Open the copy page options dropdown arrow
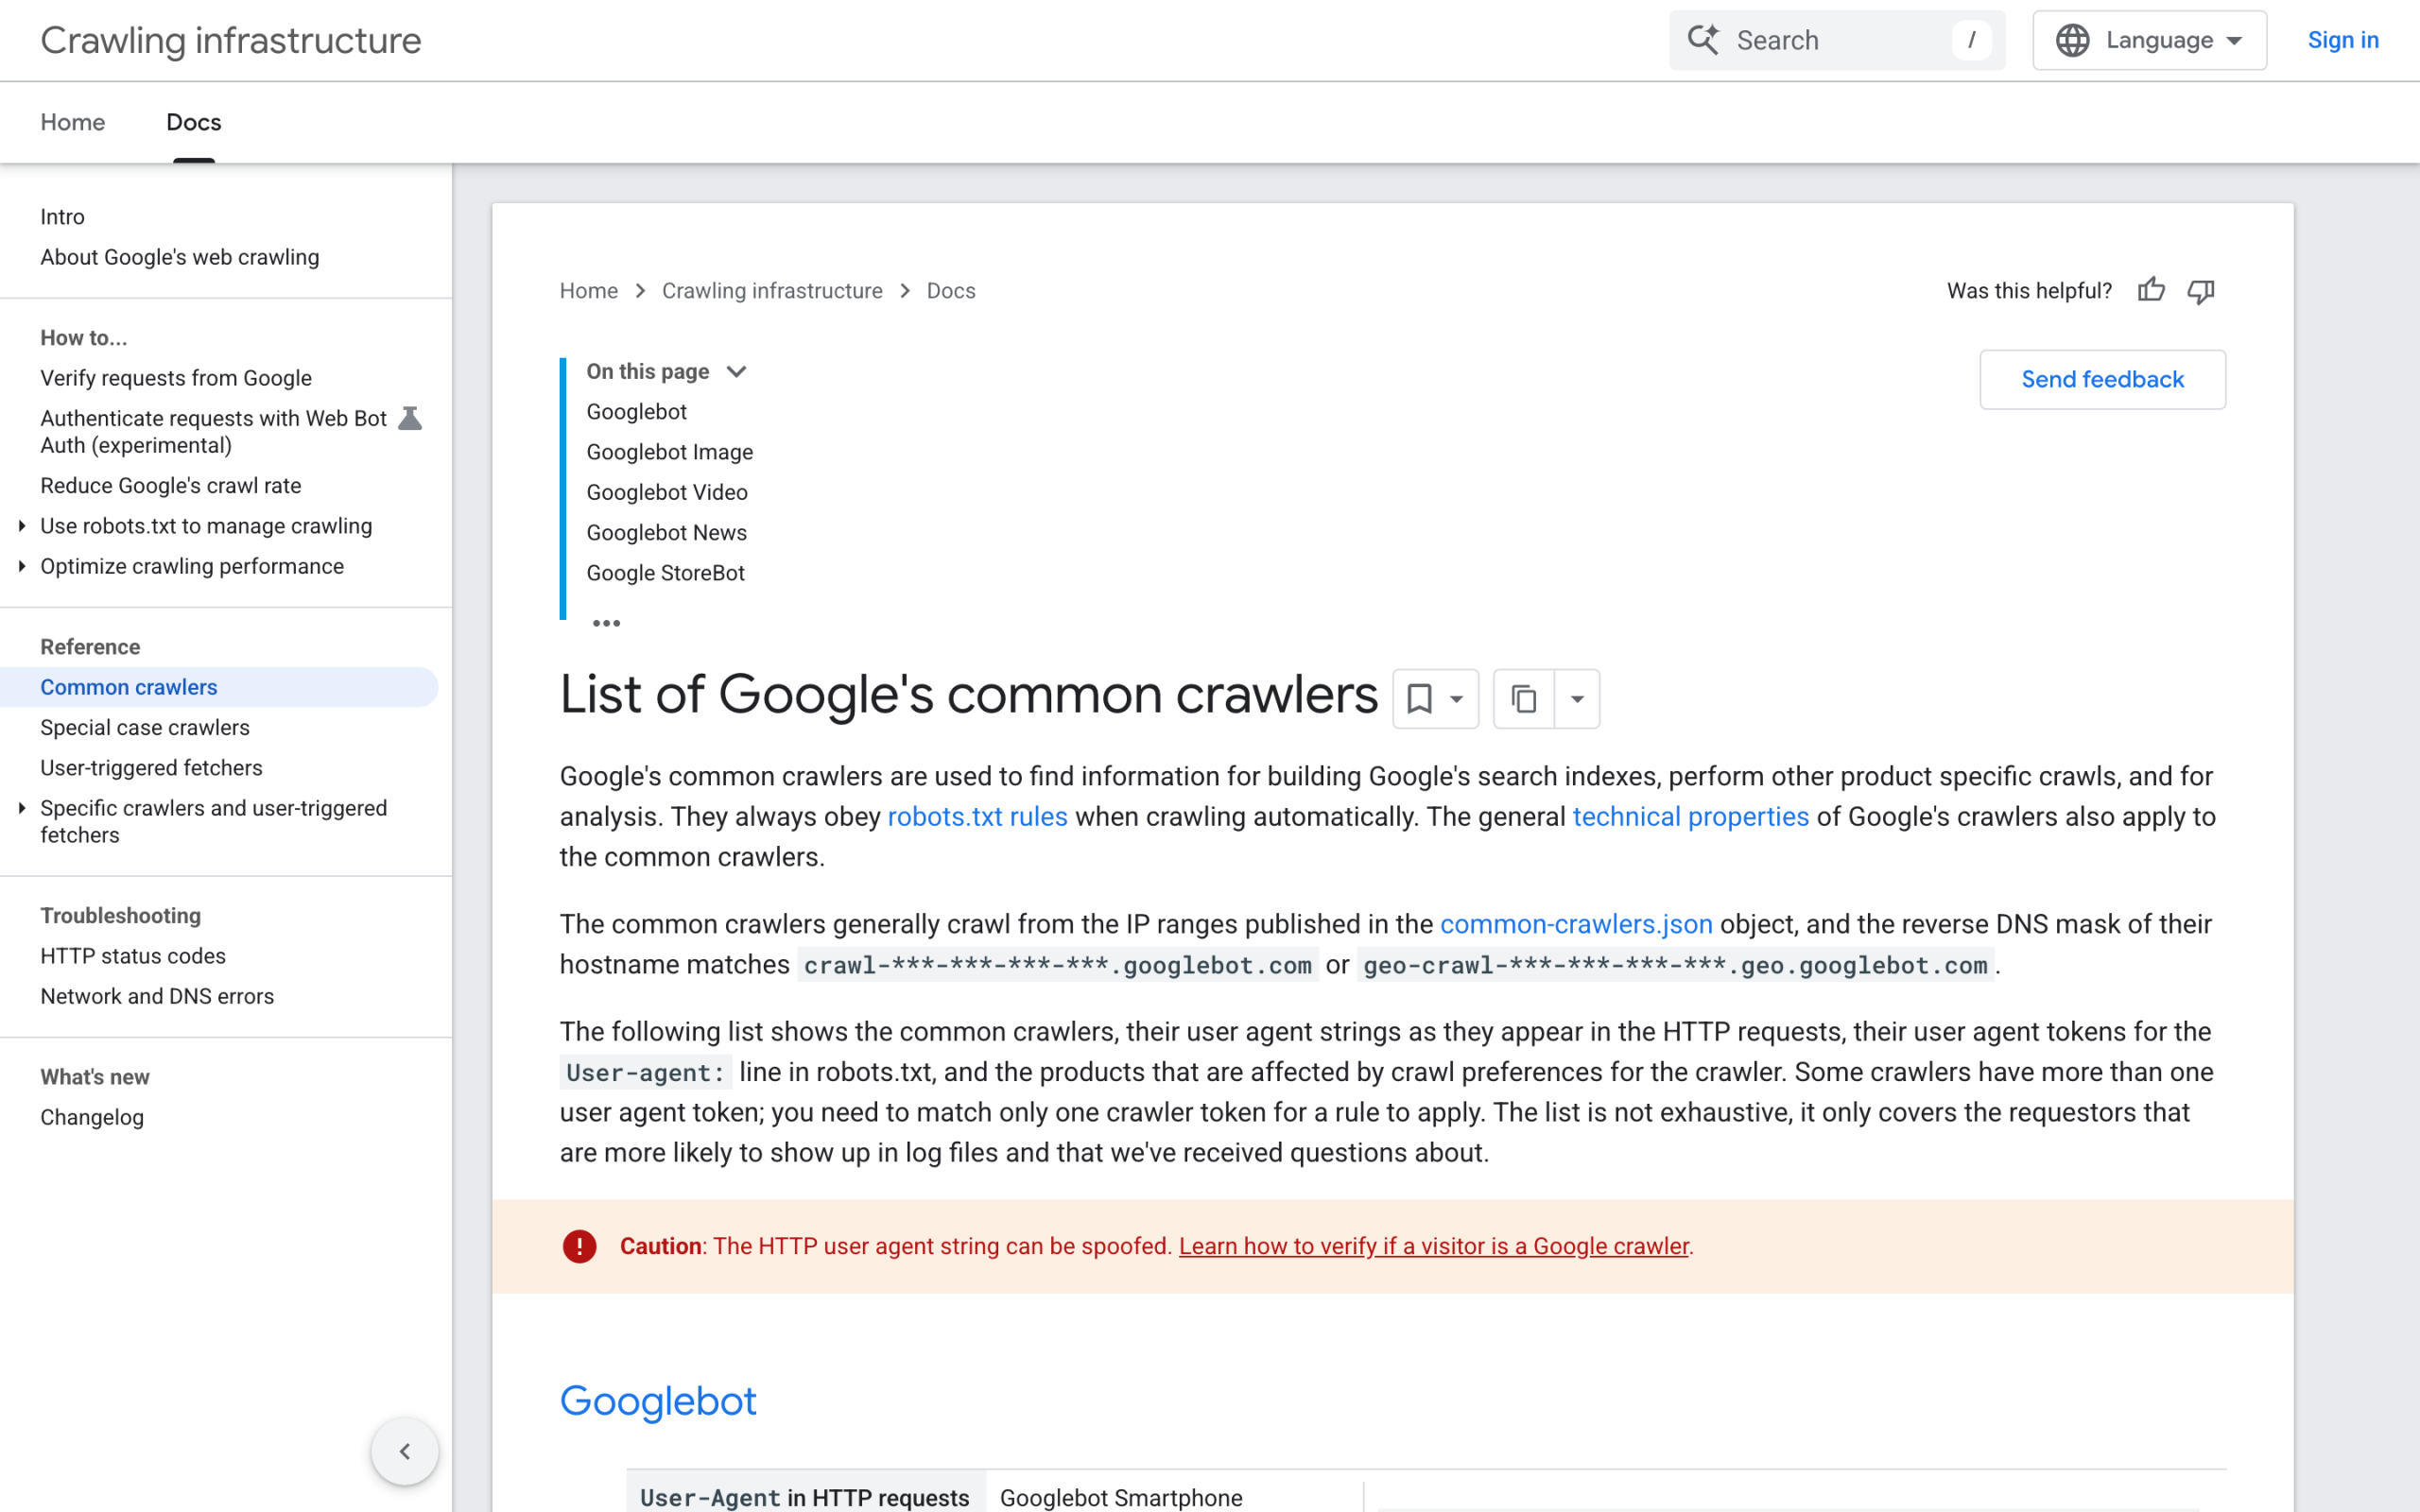Screen dimensions: 2420x1512 pyautogui.click(x=1577, y=698)
